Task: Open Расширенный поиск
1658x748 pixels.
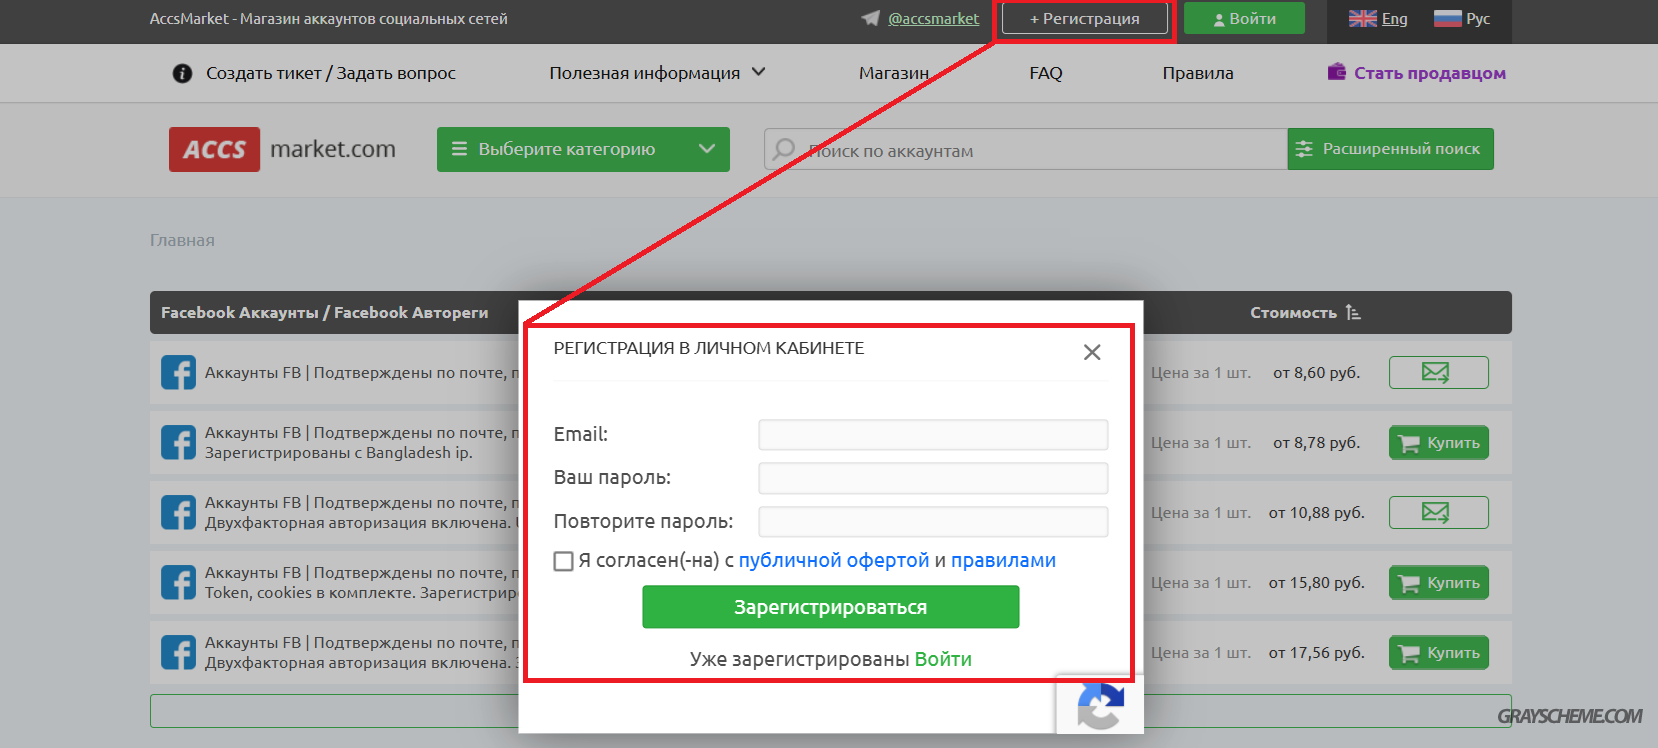Action: 1391,149
